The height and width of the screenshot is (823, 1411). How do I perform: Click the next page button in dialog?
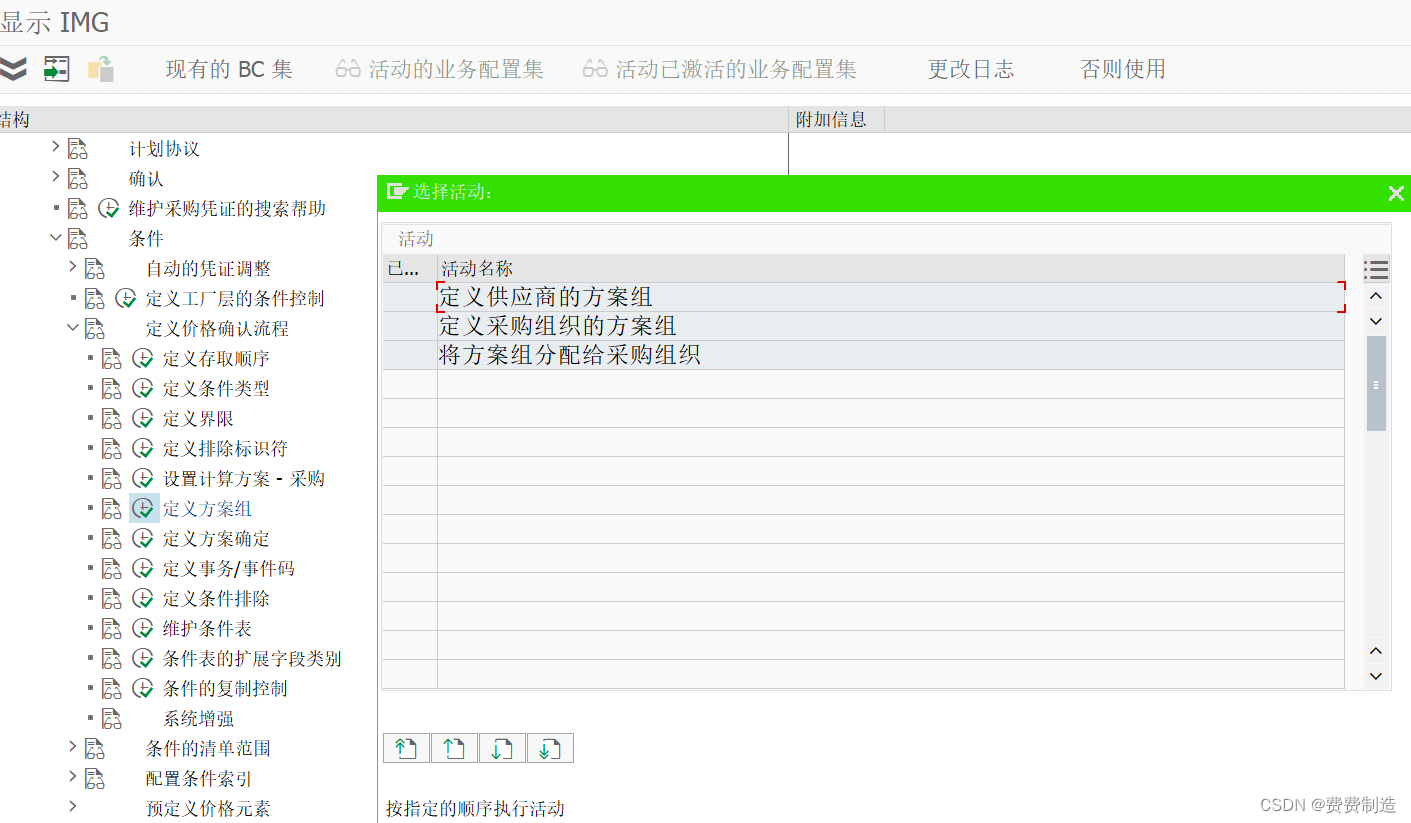point(502,748)
